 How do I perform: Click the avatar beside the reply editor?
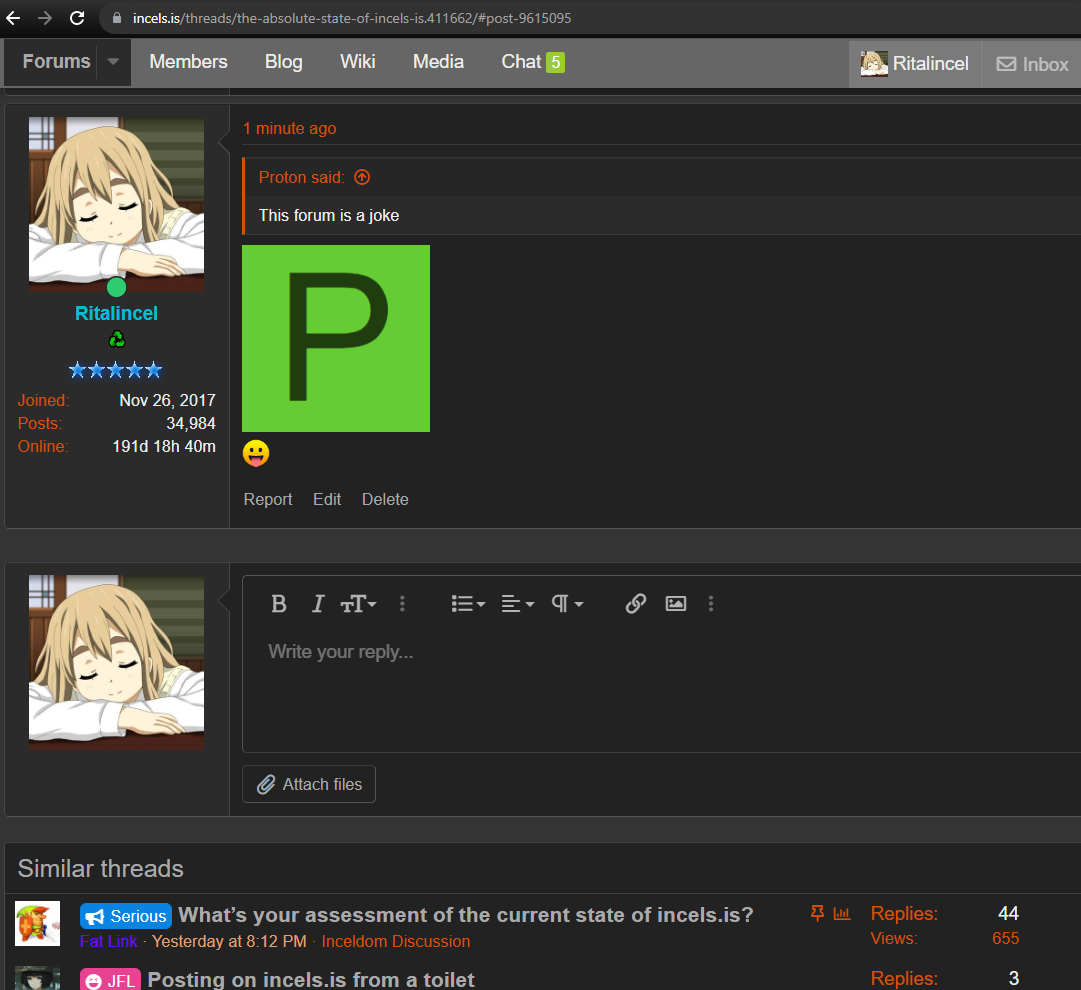(117, 663)
